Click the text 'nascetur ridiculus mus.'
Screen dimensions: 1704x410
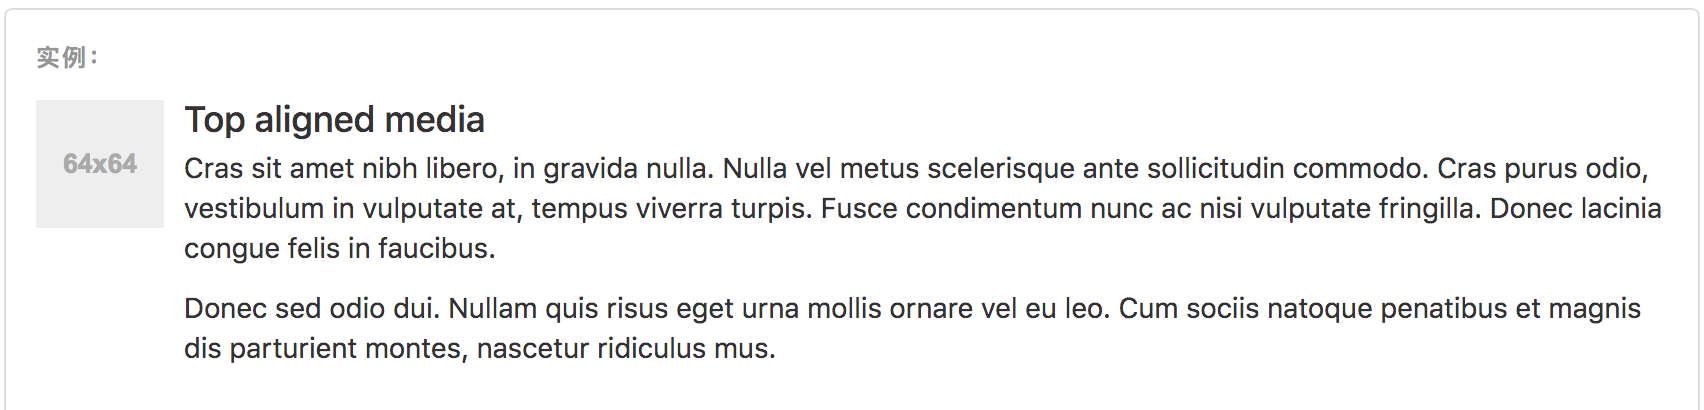coord(626,349)
